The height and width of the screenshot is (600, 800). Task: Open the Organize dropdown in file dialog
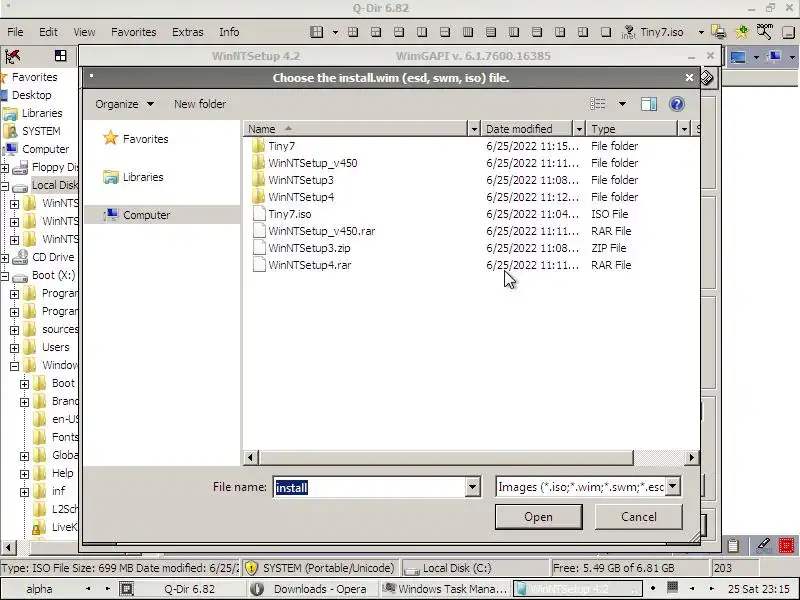(x=124, y=104)
